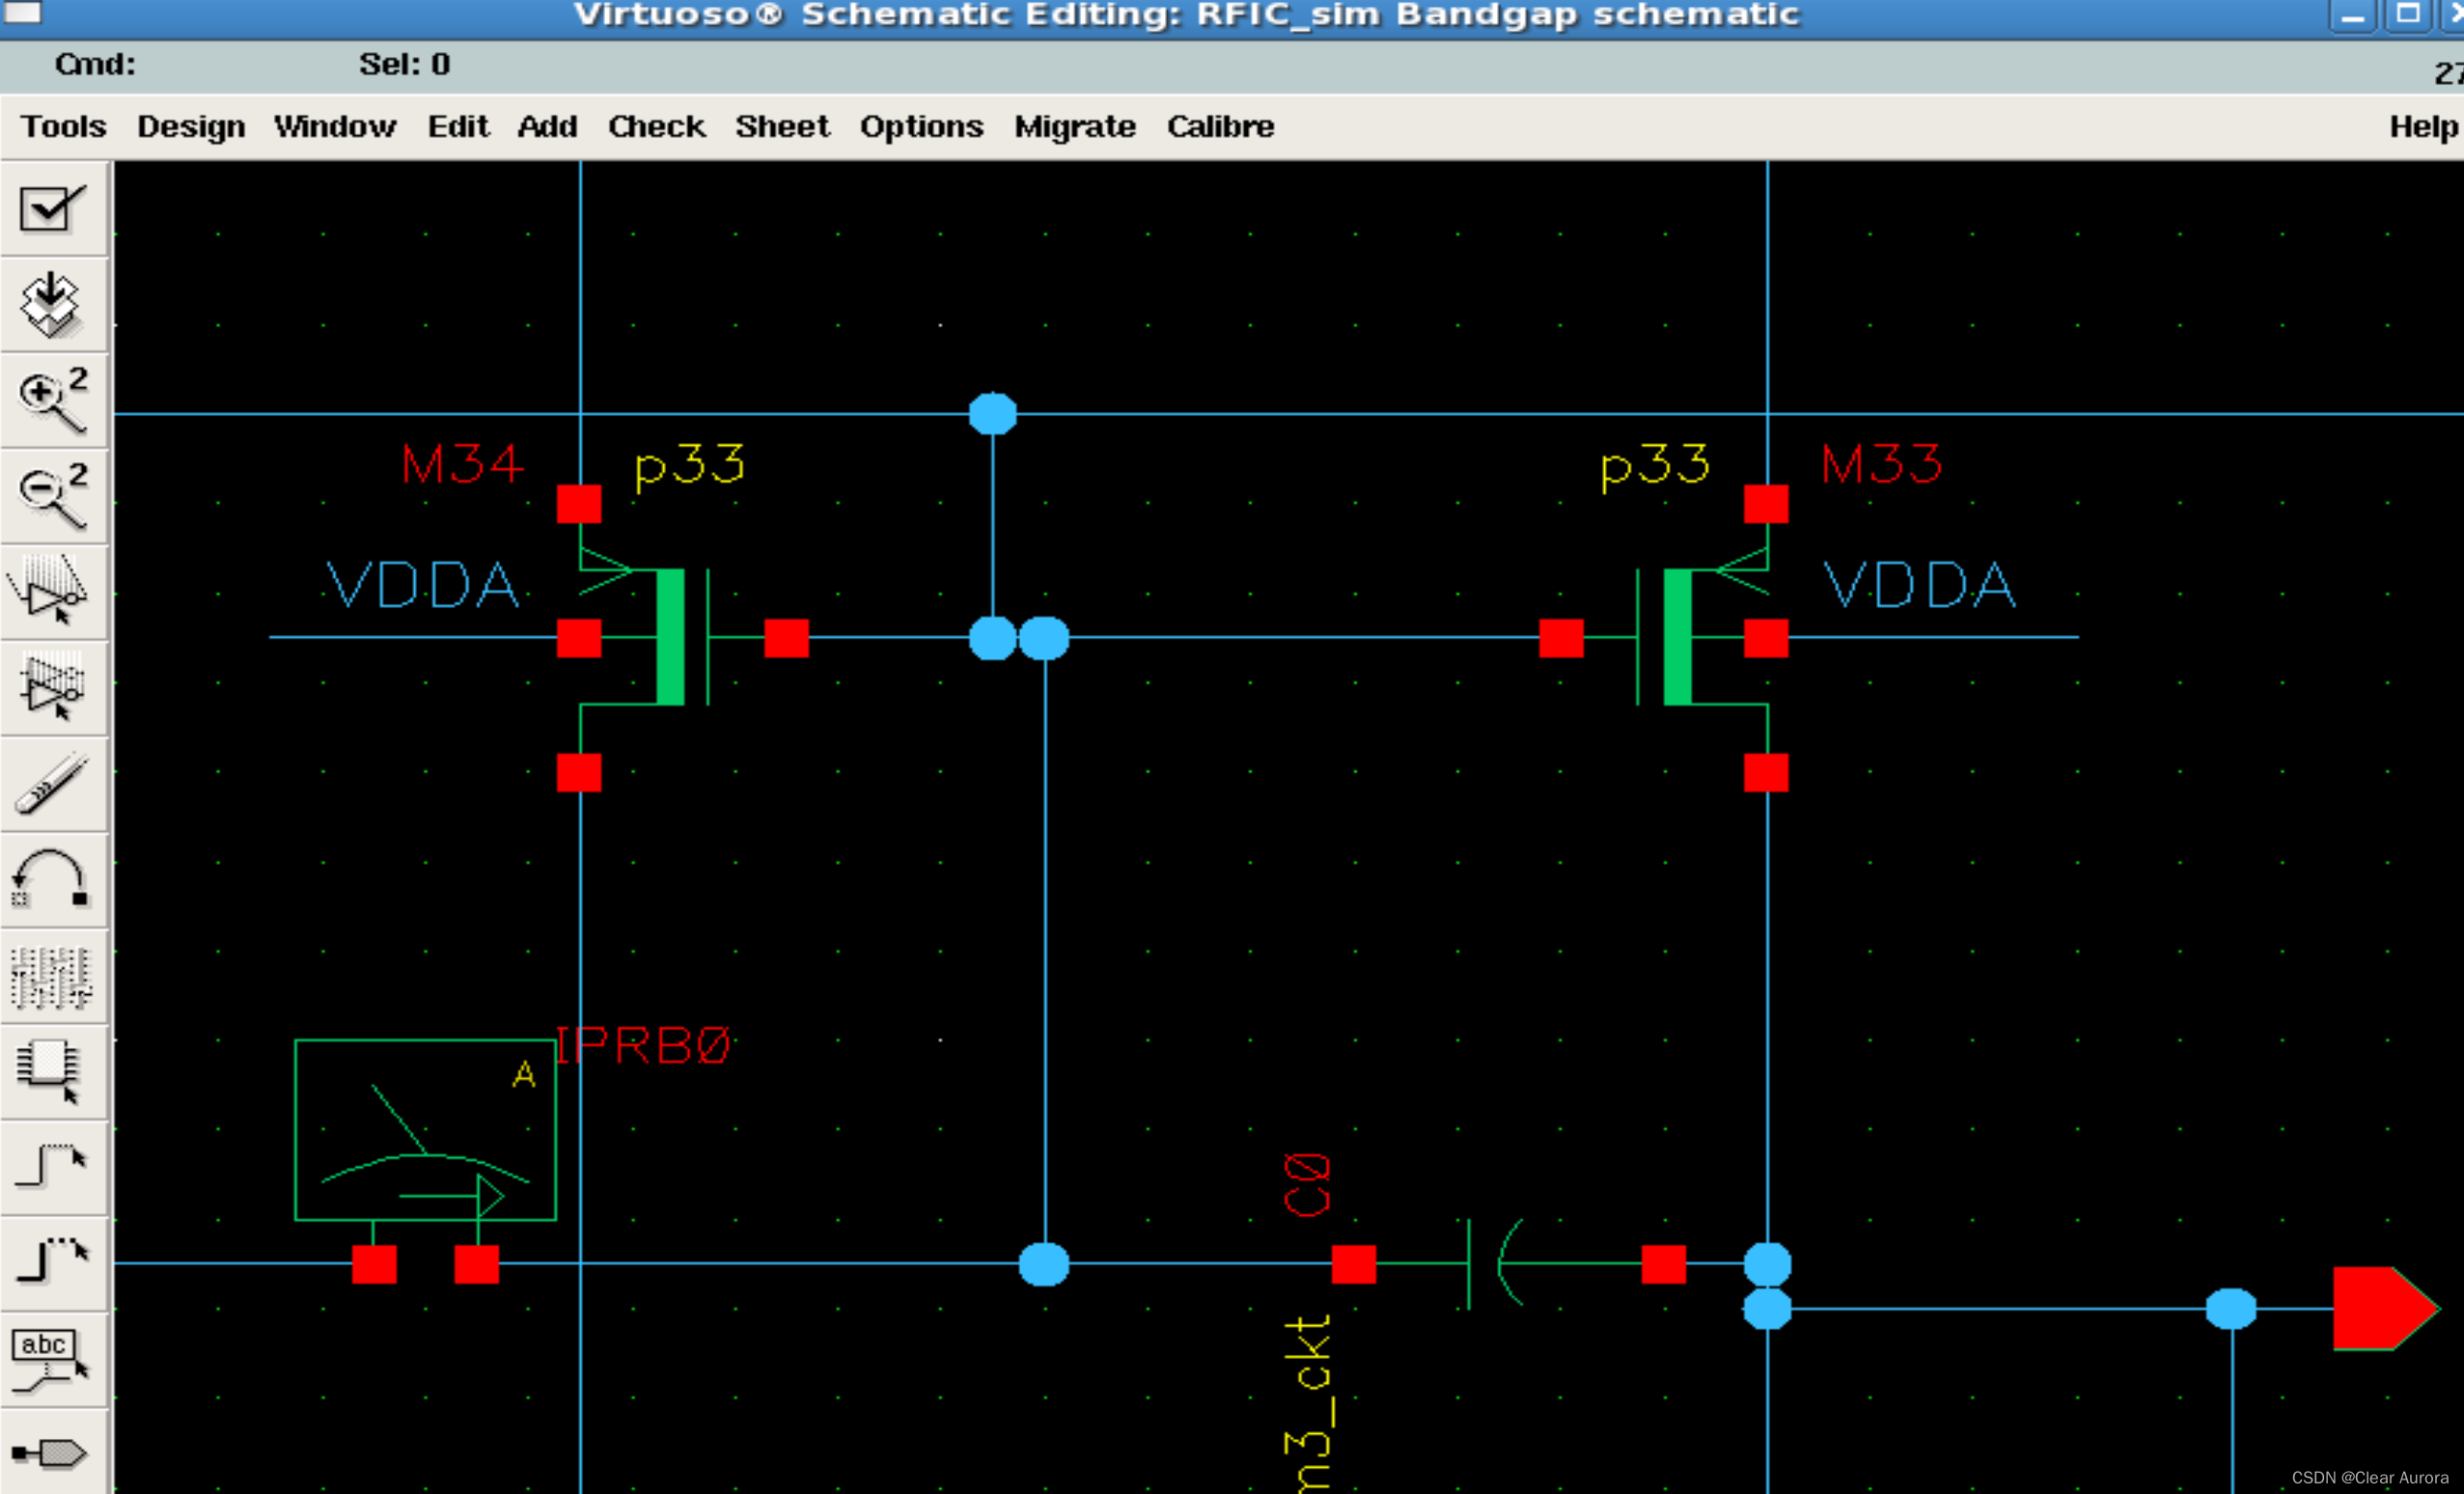Open the Tools menu

click(63, 127)
